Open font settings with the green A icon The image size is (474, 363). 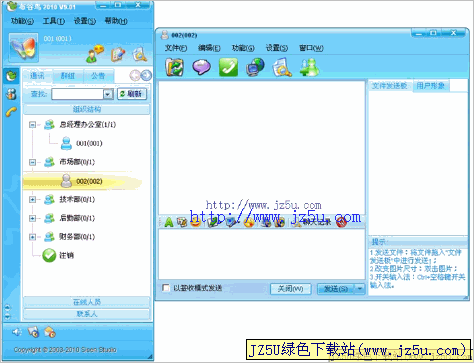(x=169, y=222)
